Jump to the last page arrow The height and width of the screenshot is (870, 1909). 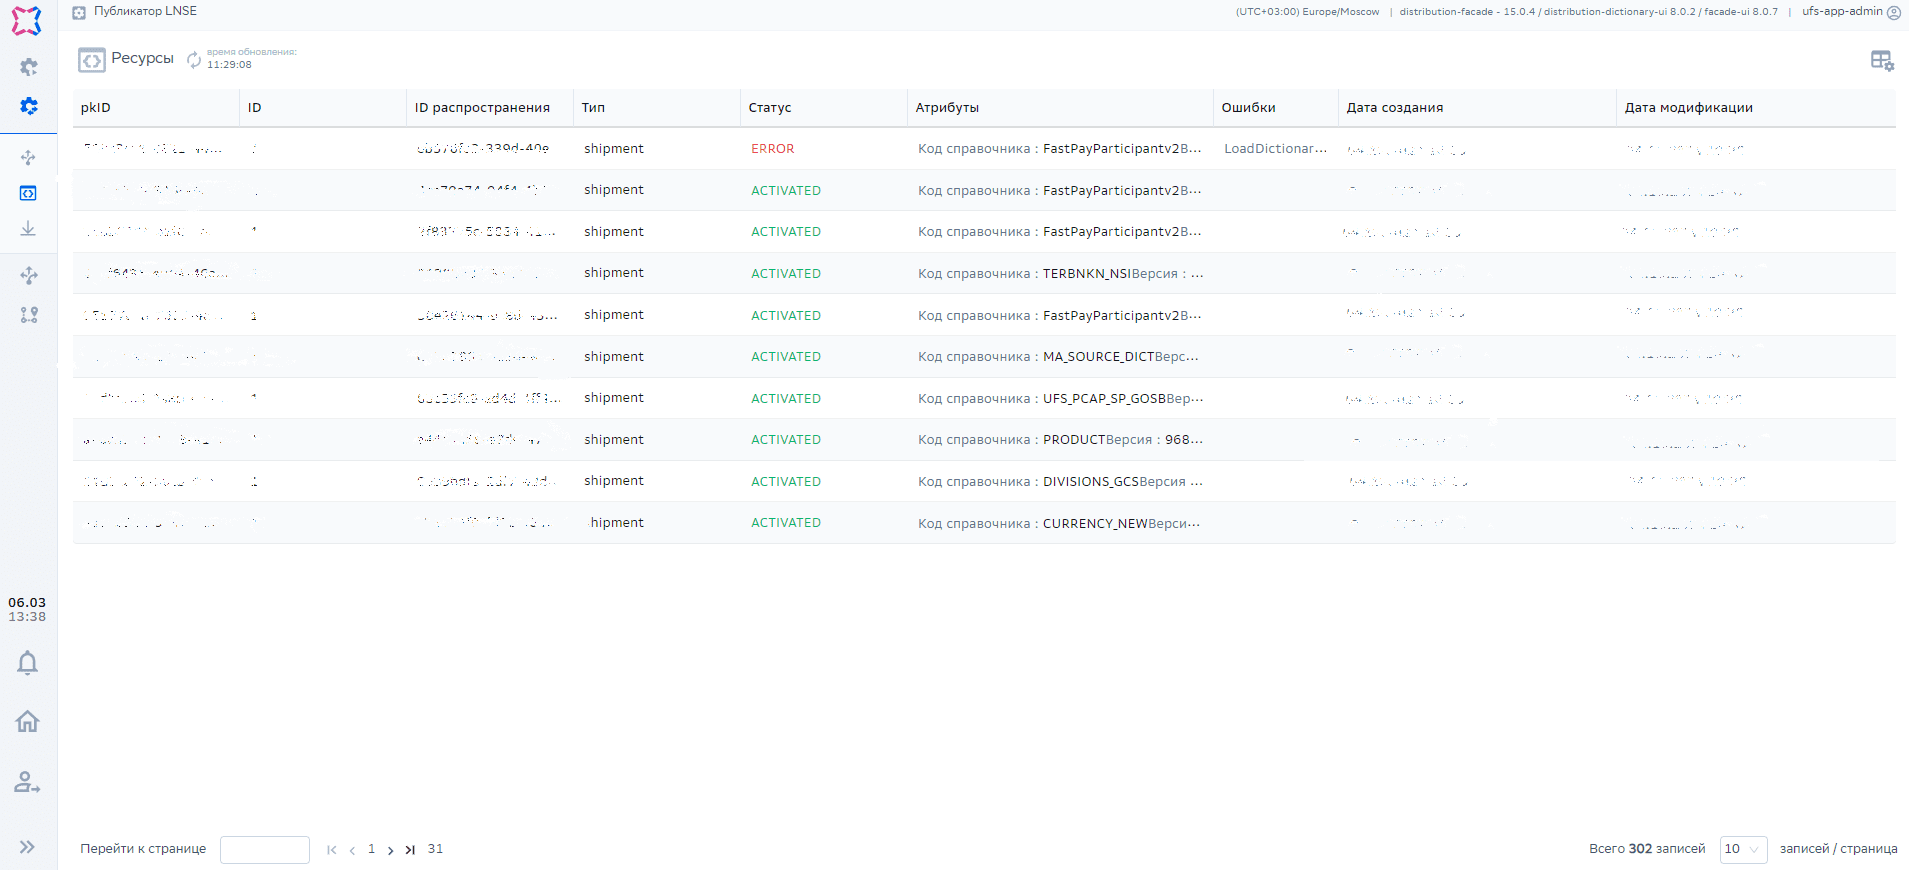[410, 850]
